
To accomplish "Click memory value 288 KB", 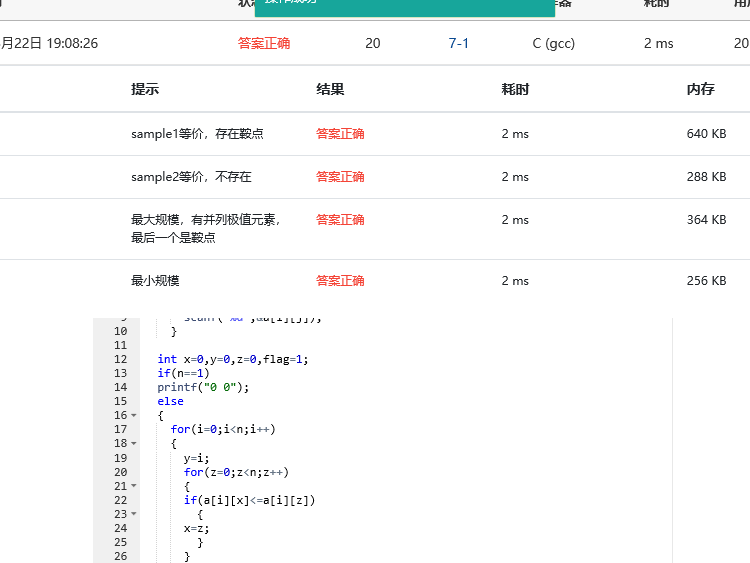I will pyautogui.click(x=706, y=177).
